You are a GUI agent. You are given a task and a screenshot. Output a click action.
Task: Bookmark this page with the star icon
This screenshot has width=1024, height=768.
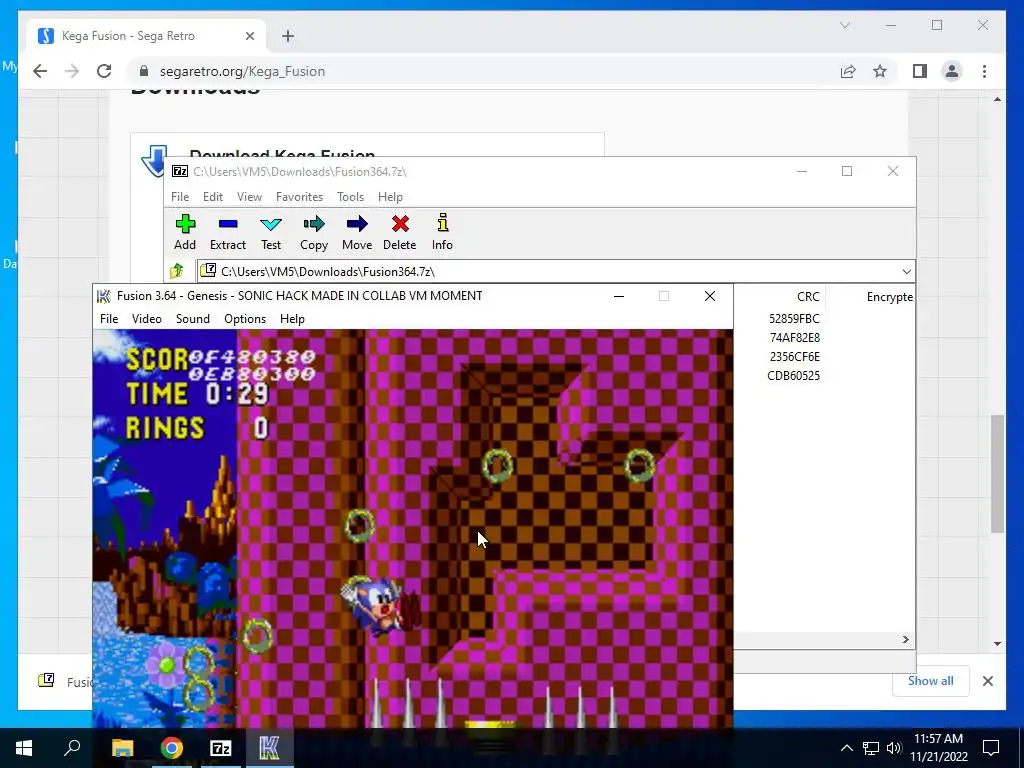pyautogui.click(x=880, y=71)
